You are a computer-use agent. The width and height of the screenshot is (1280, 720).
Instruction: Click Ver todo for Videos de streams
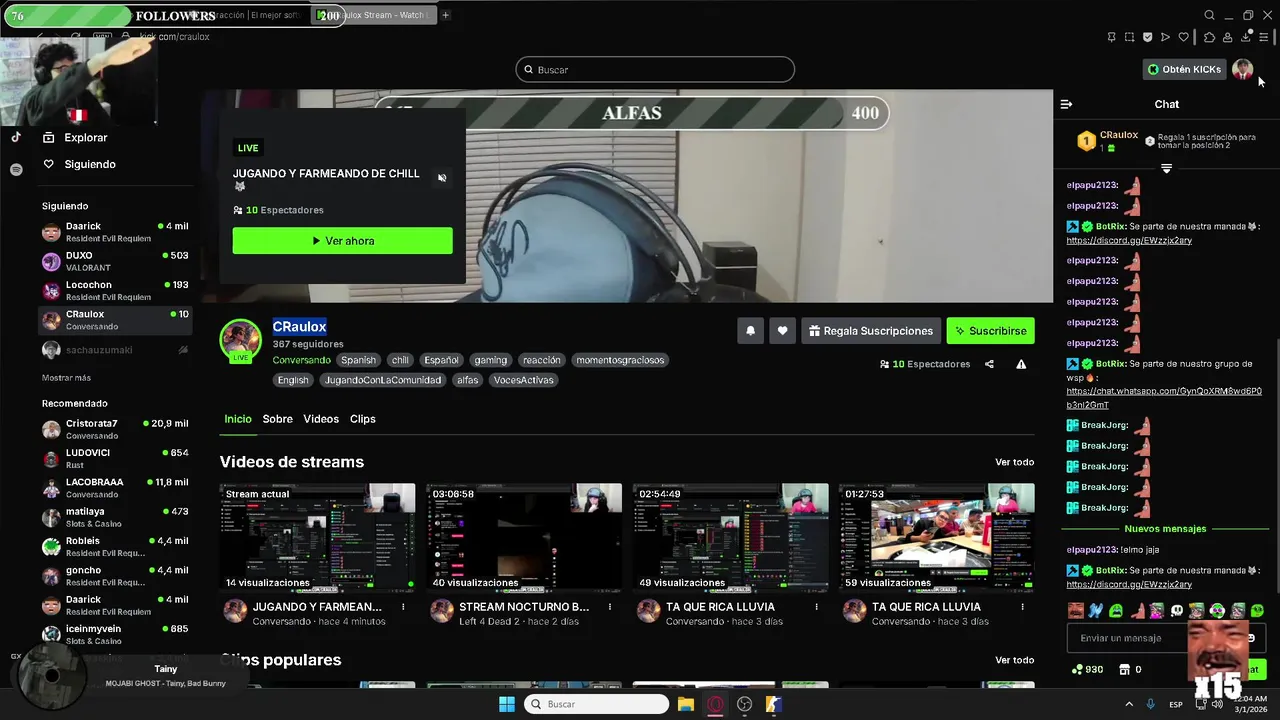(1014, 462)
